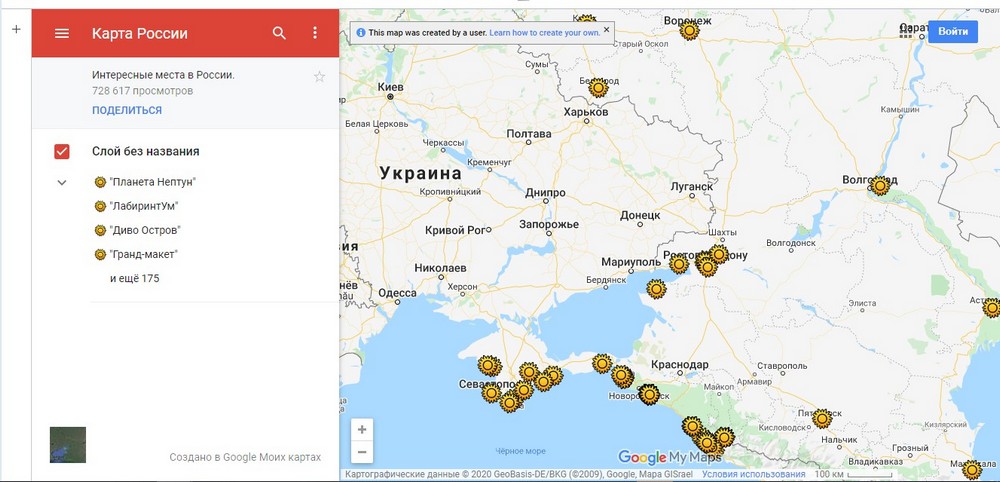The width and height of the screenshot is (1000, 482).
Task: Click the plus icon at far left edge
Action: tap(17, 29)
